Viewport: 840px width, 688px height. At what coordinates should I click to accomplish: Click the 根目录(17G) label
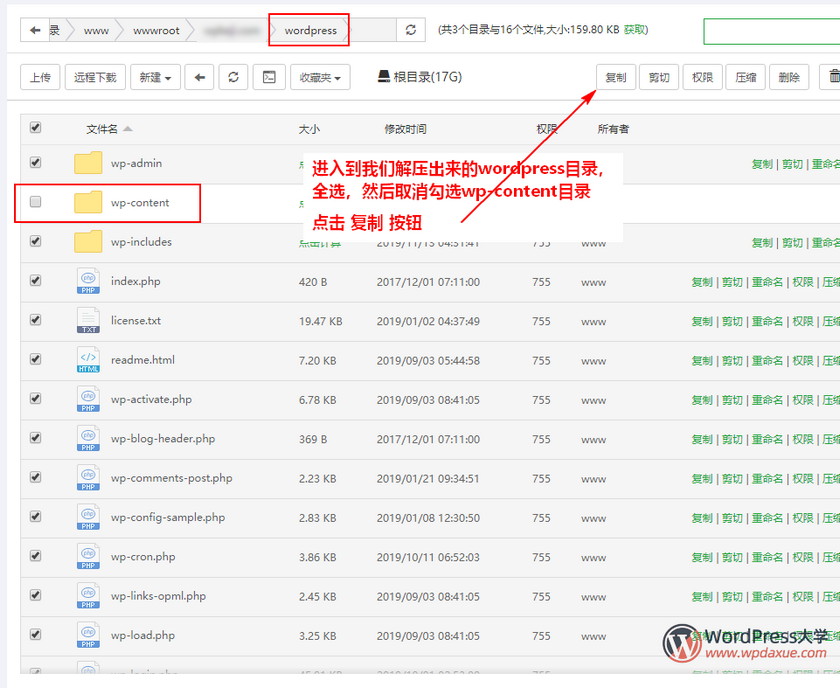coord(428,77)
